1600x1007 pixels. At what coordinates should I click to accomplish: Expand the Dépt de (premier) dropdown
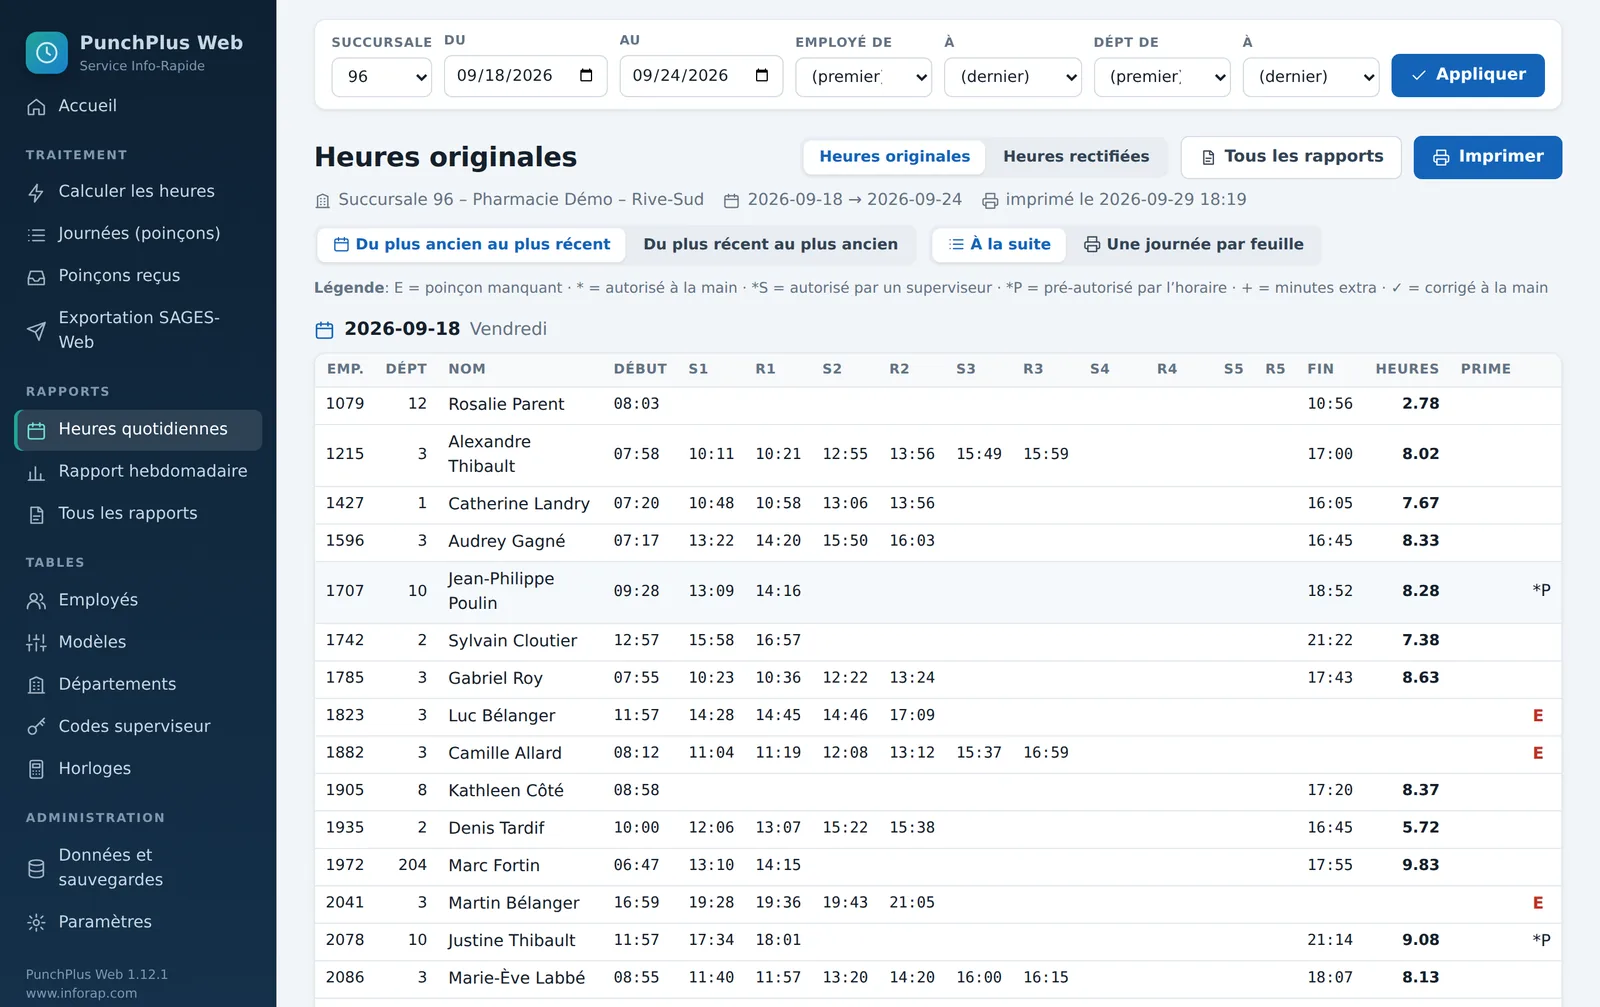coord(1162,77)
